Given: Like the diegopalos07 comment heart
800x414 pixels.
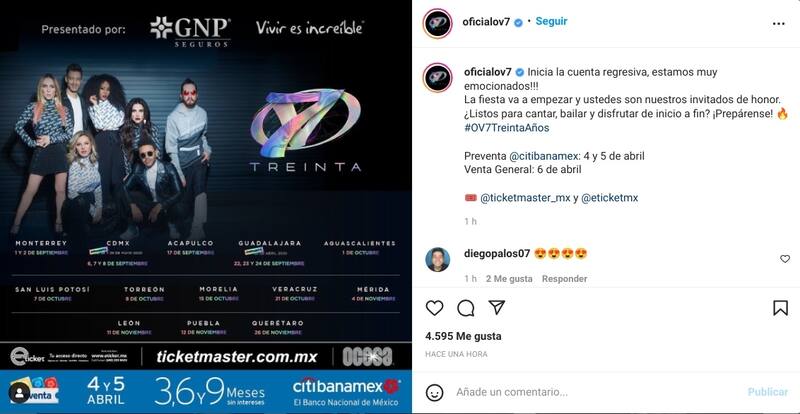Looking at the screenshot, I should 785,259.
